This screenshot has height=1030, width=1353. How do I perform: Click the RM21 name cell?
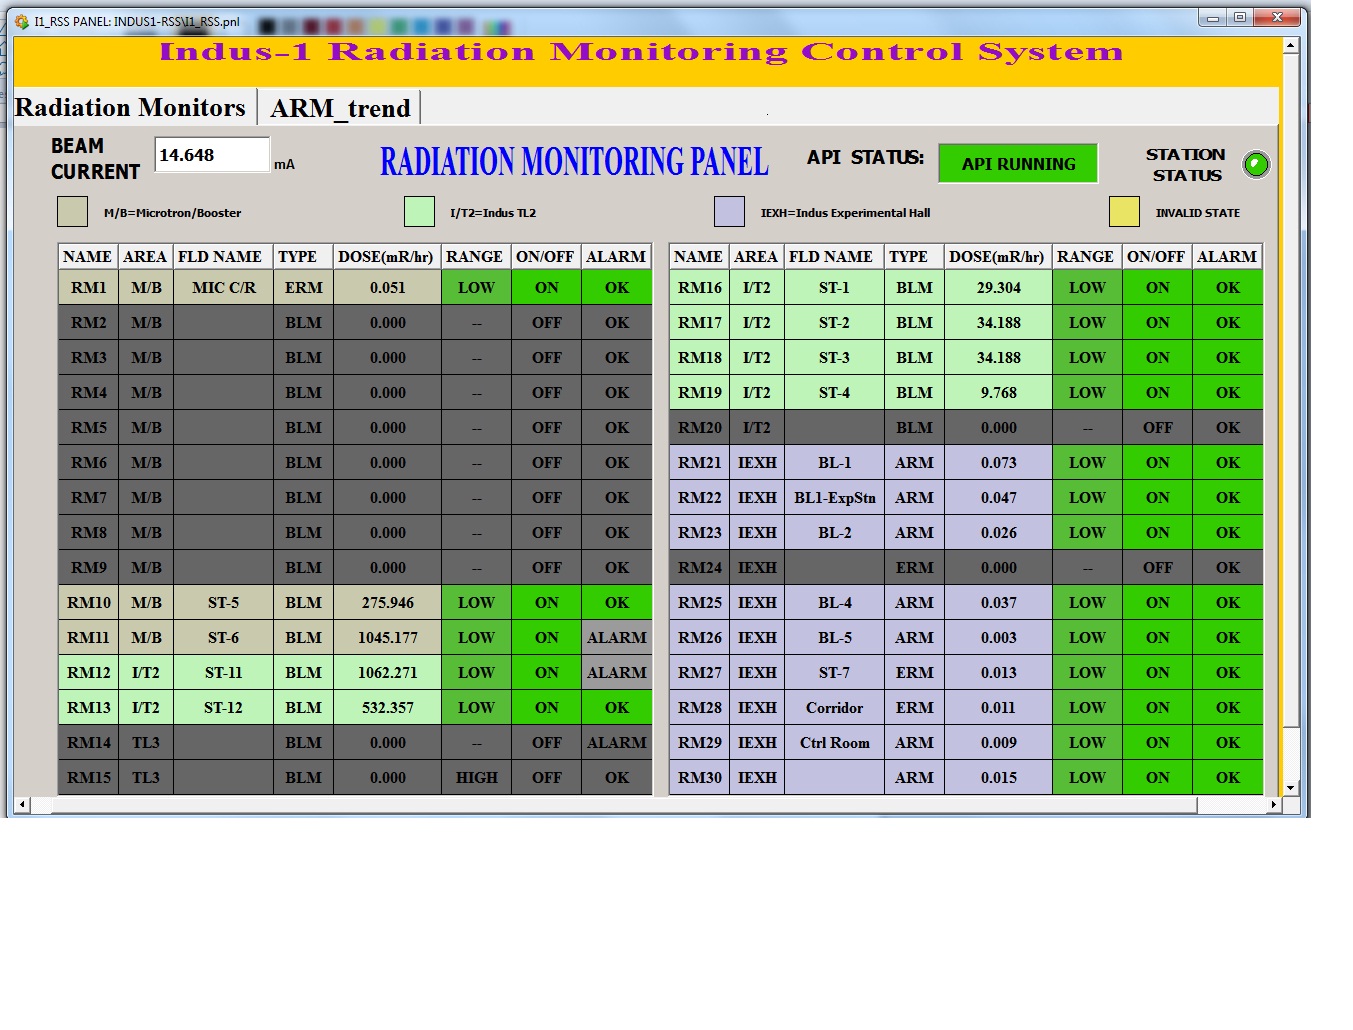coord(699,462)
